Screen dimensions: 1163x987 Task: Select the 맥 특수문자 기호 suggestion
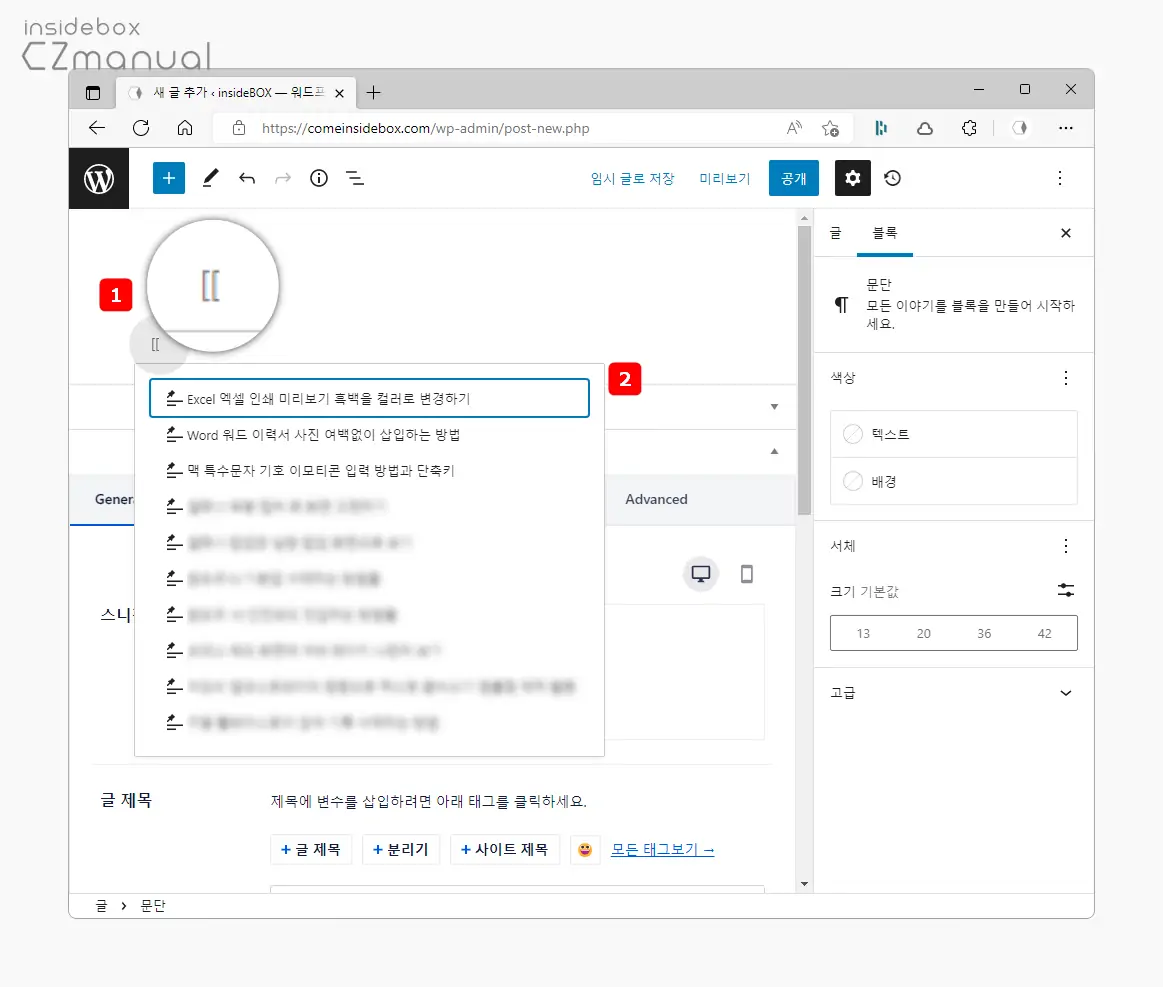[x=369, y=470]
